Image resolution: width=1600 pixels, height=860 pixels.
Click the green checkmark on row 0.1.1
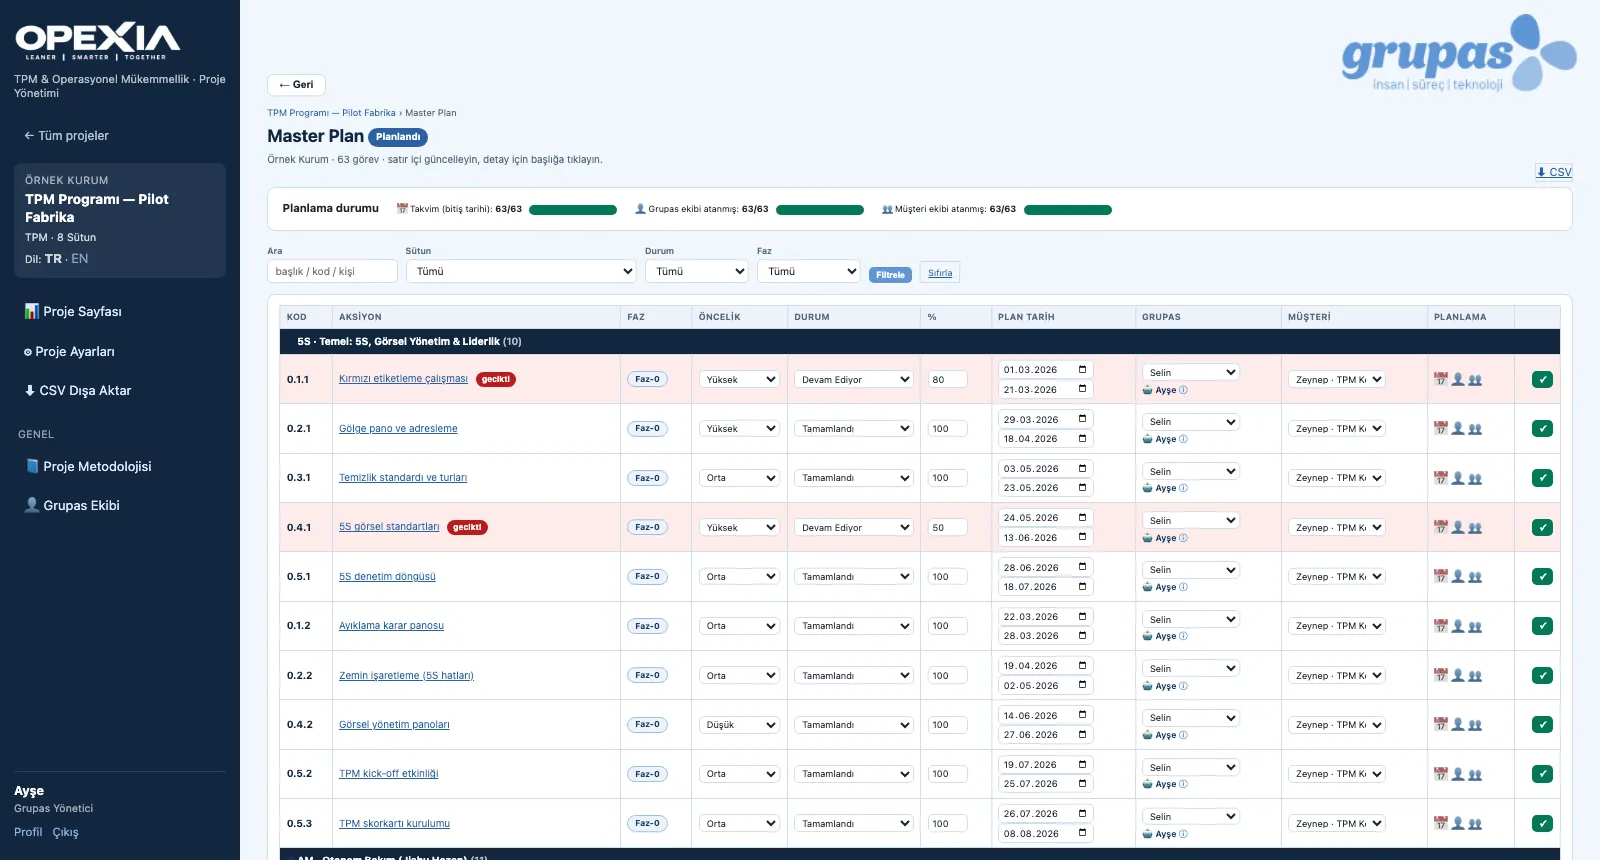1542,379
